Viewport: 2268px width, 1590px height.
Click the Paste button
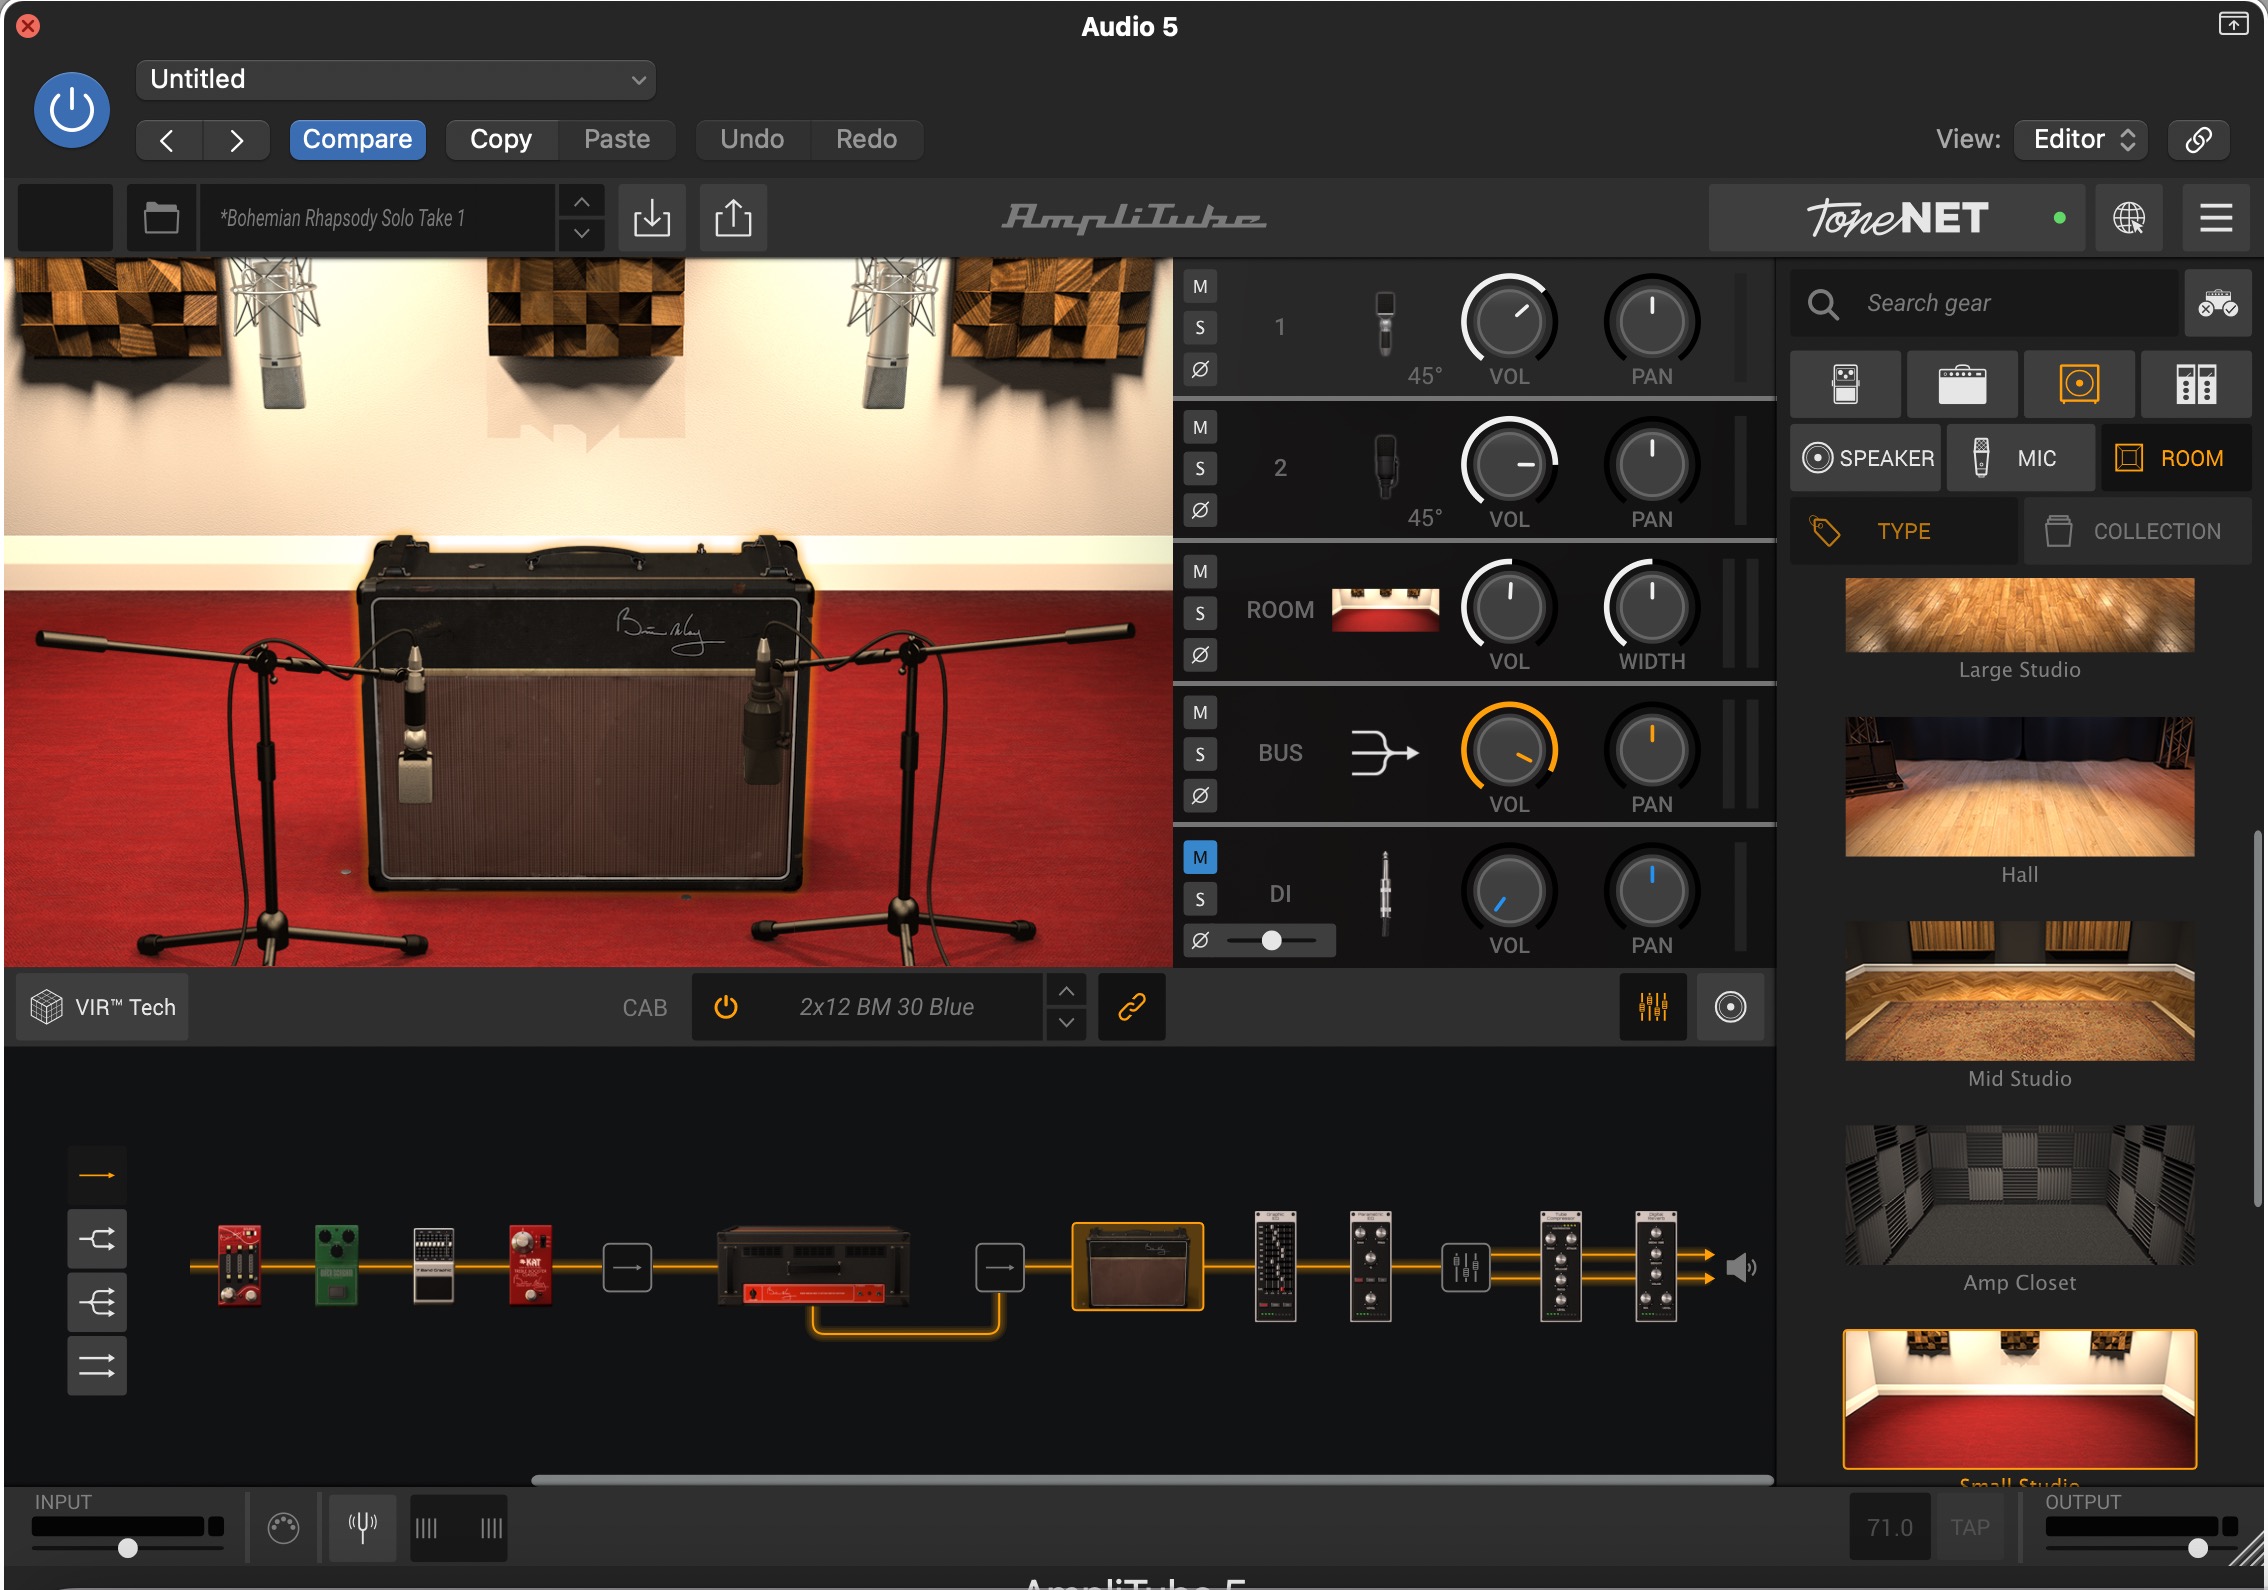coord(617,139)
